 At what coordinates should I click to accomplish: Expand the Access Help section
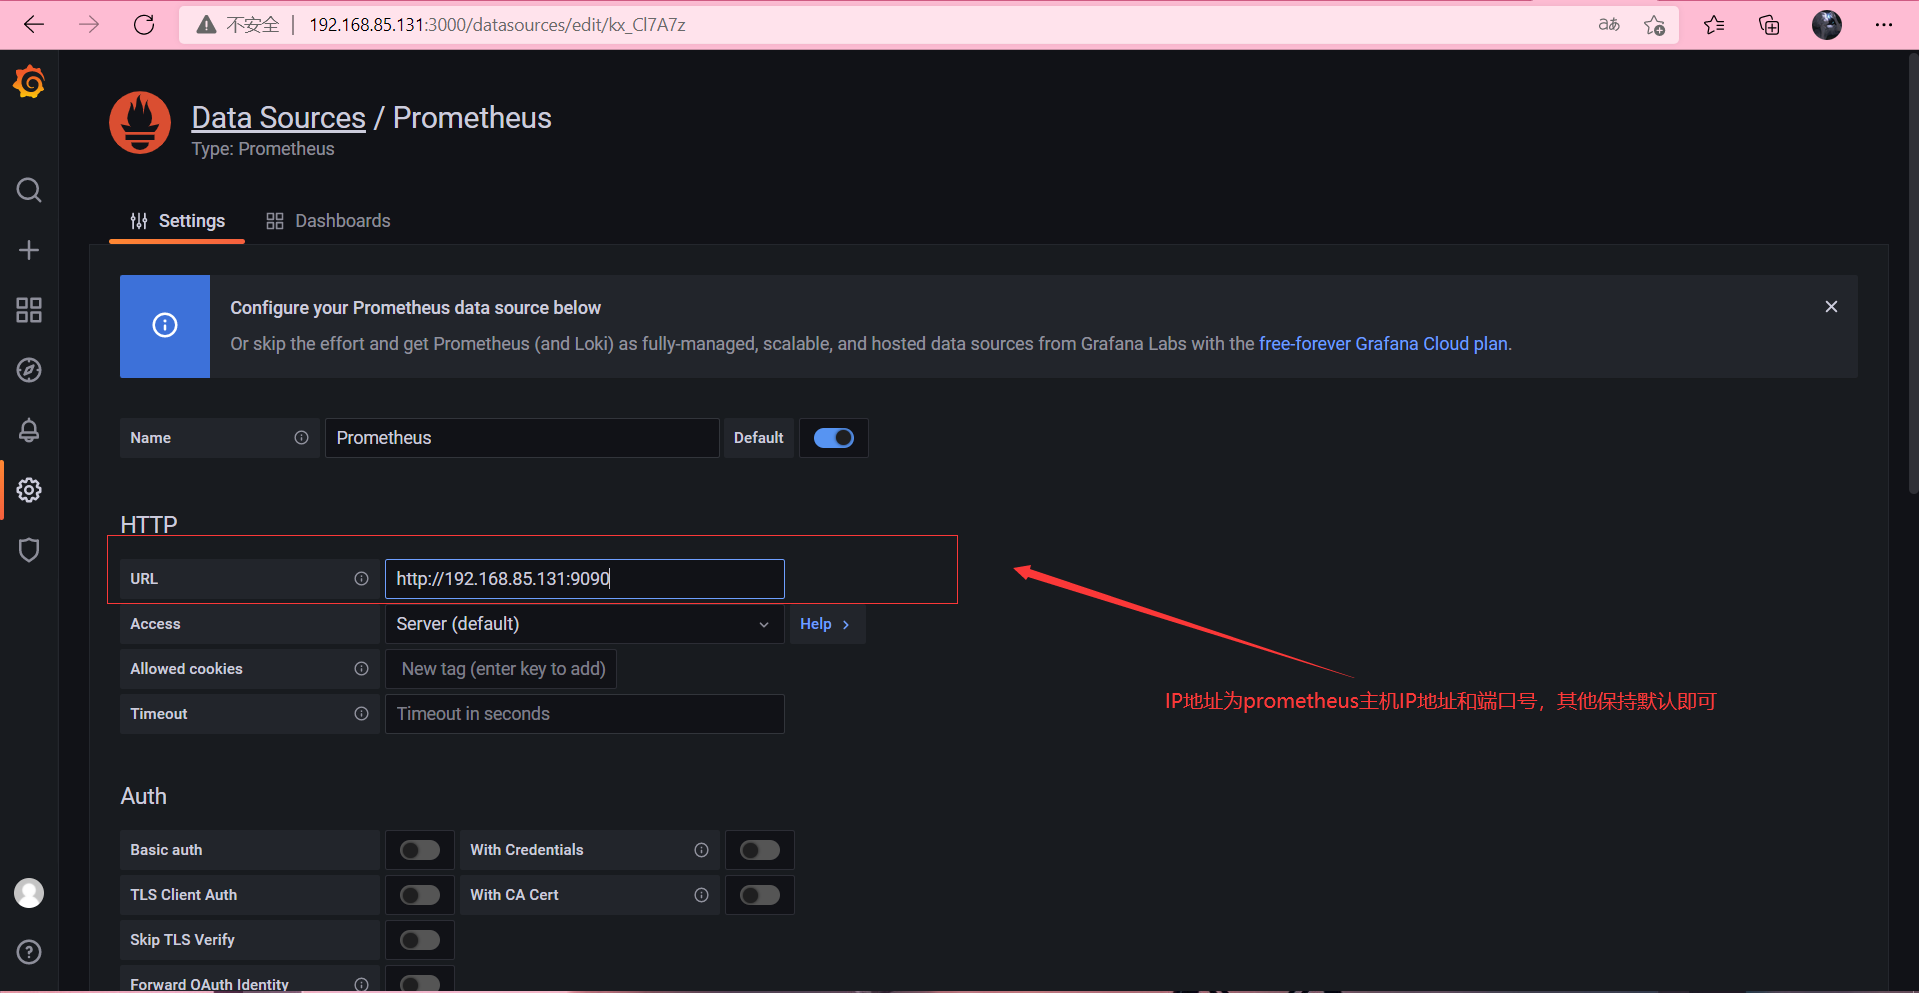click(827, 624)
